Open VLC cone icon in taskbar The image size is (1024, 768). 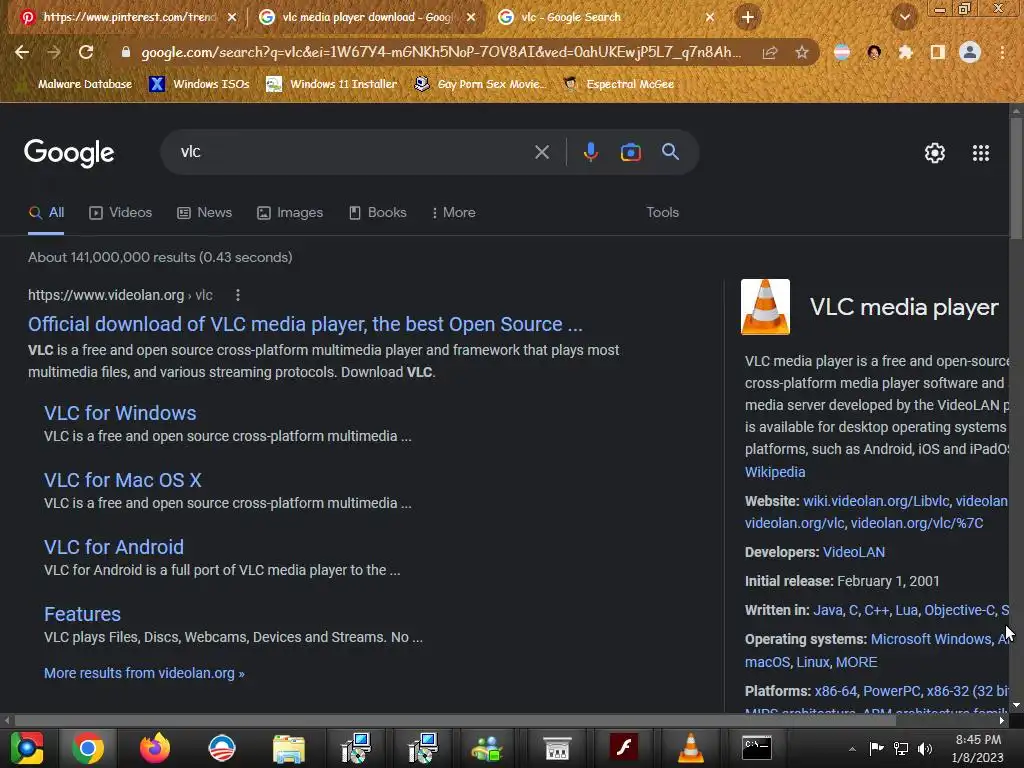(x=690, y=748)
